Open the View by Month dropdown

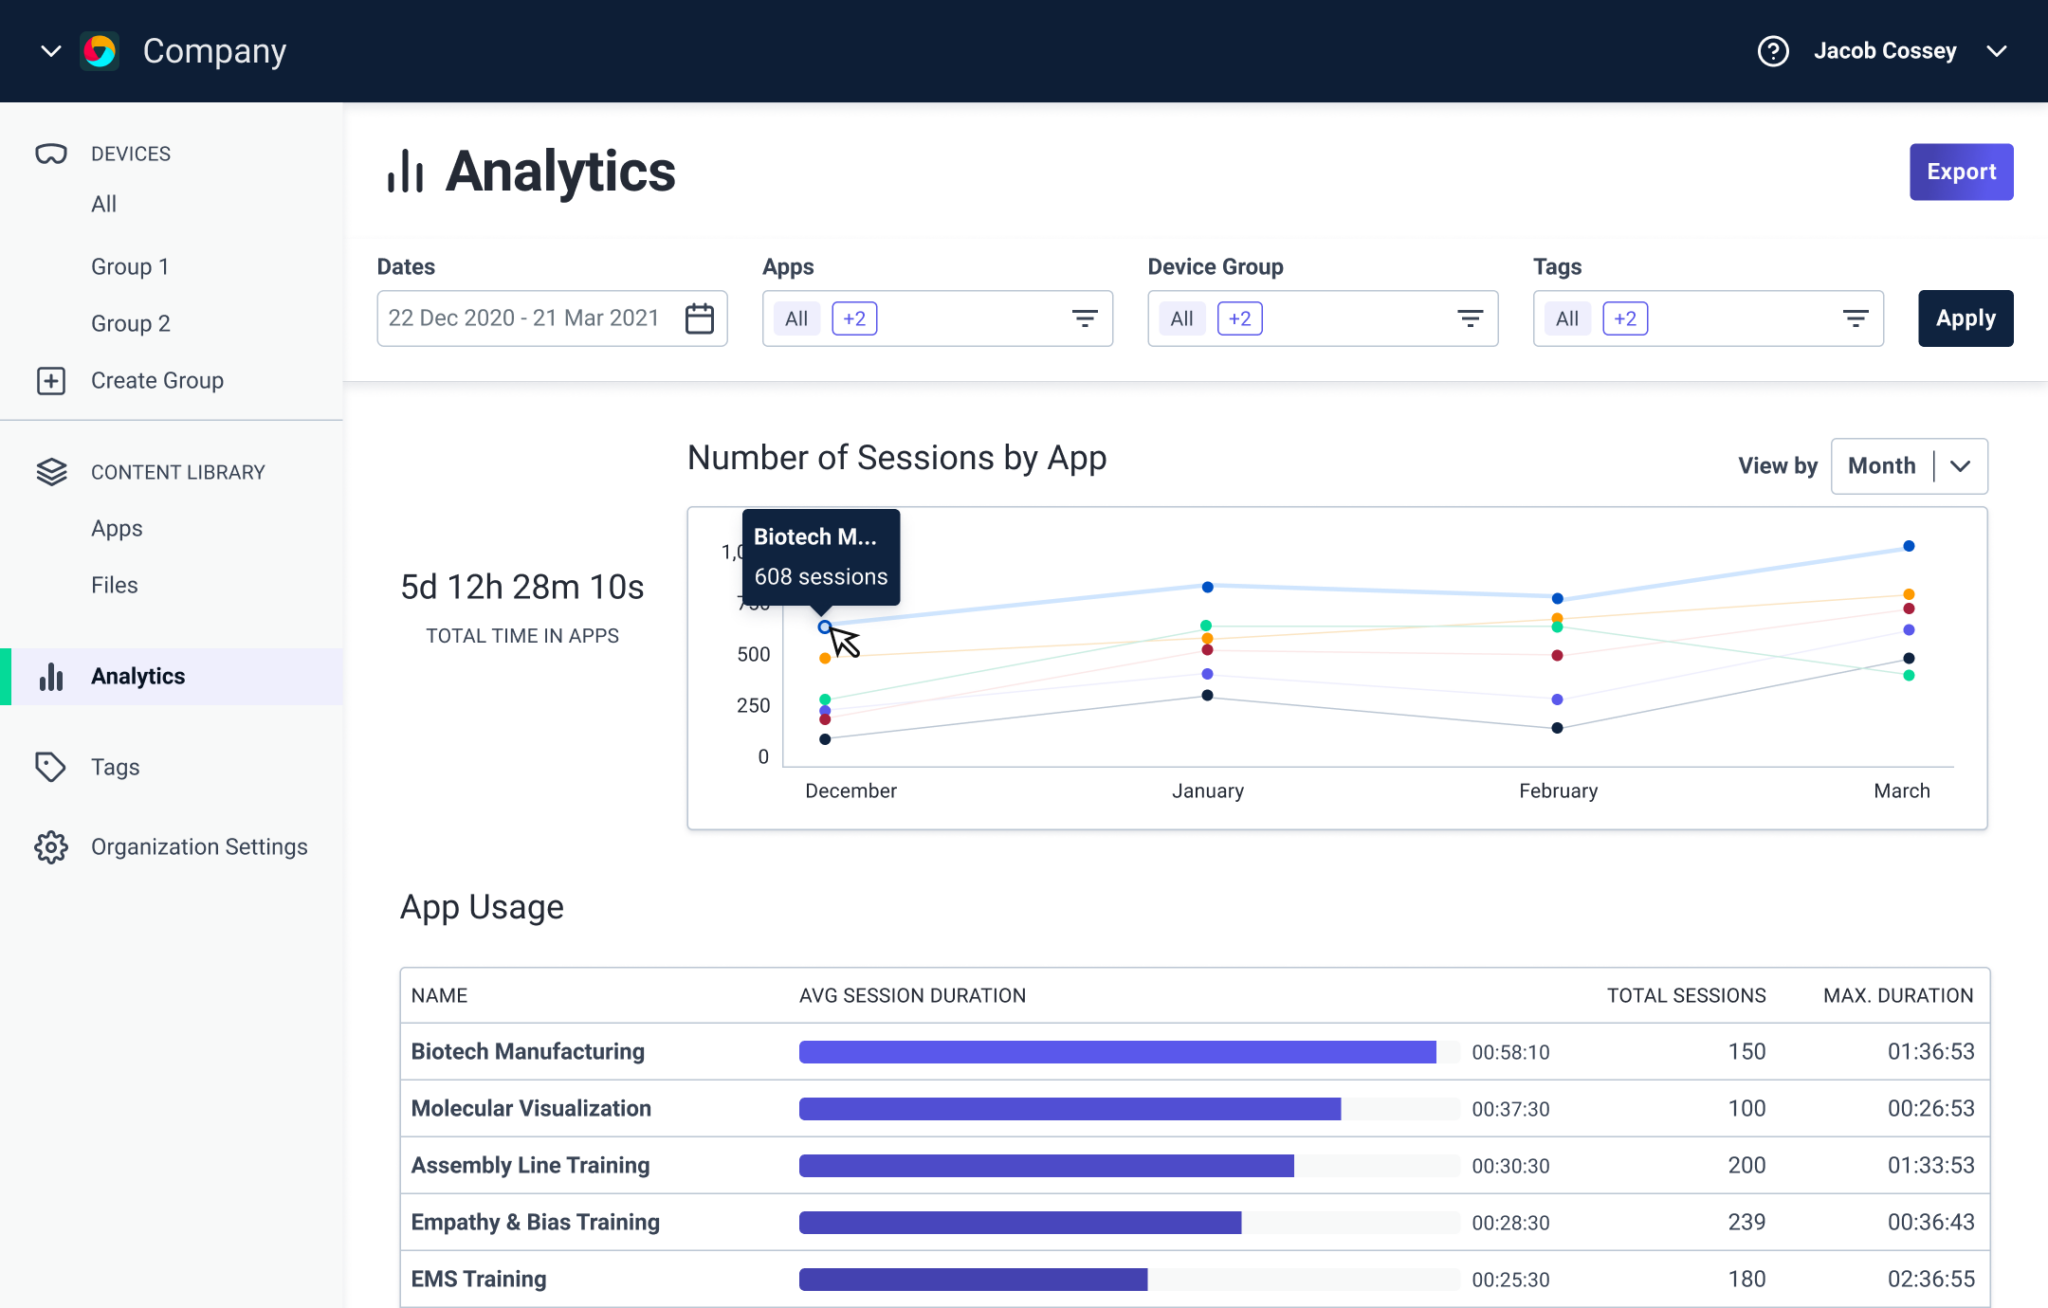(1908, 466)
